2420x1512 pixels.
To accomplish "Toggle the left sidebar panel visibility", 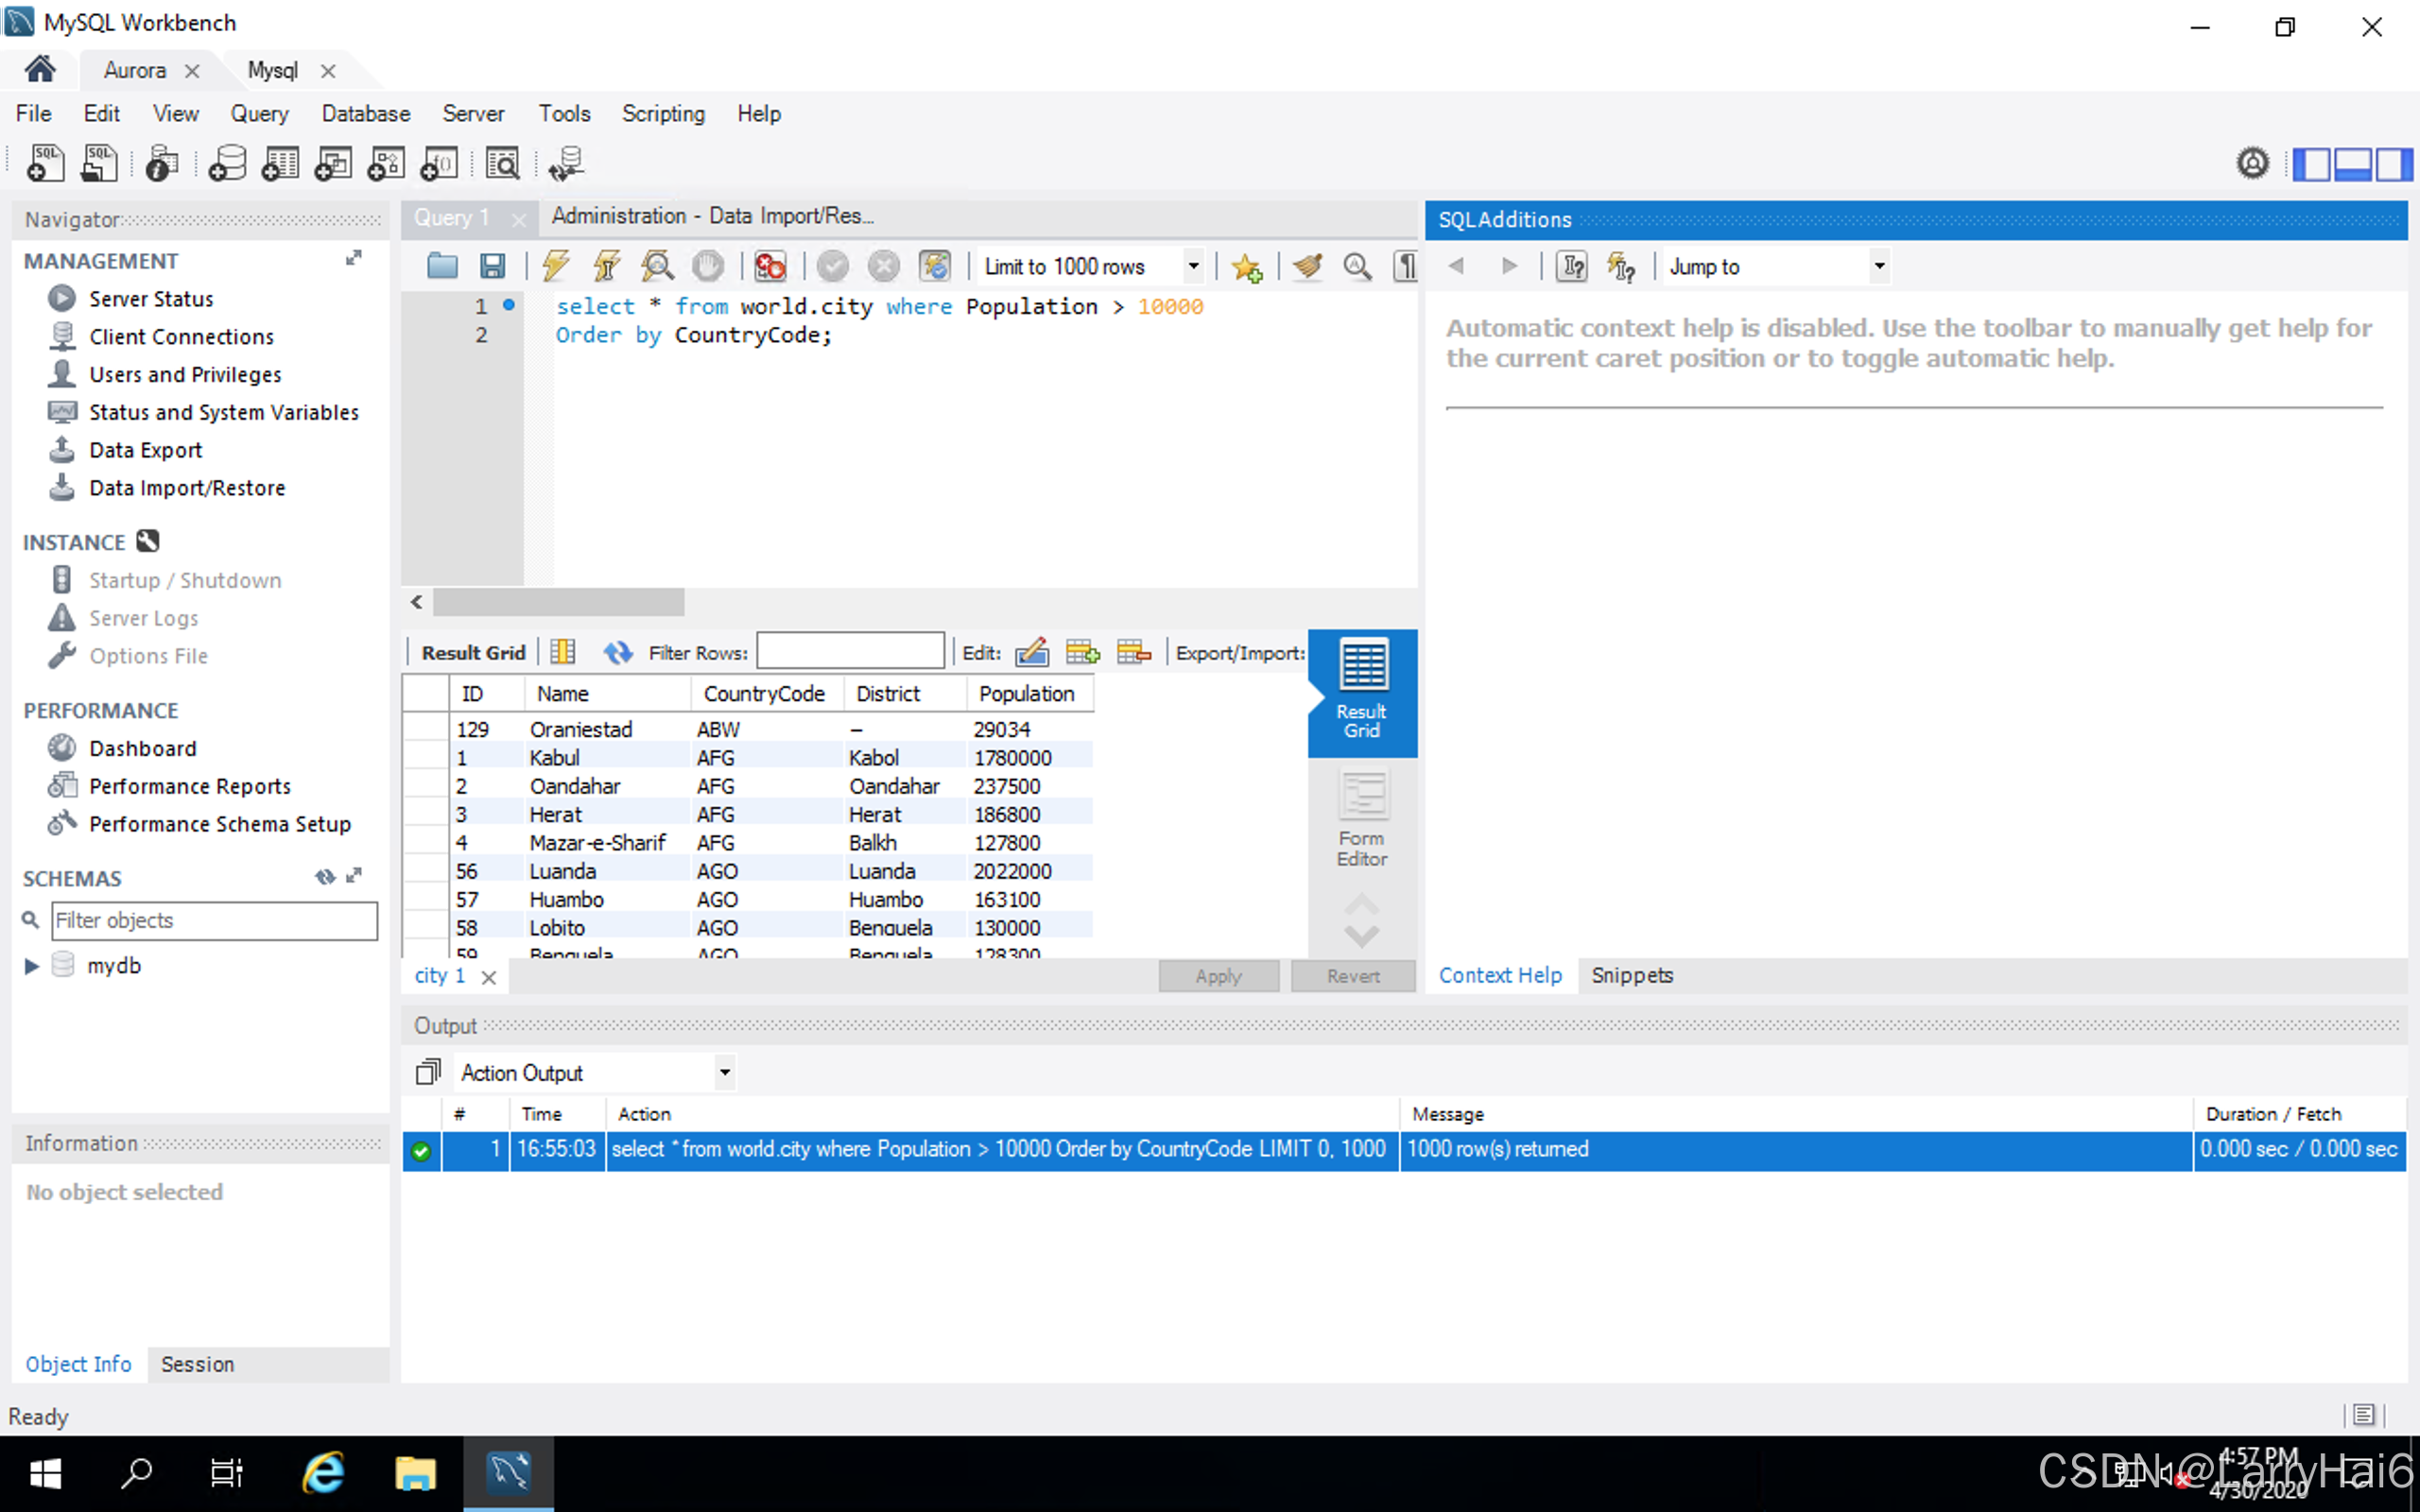I will [x=2311, y=163].
